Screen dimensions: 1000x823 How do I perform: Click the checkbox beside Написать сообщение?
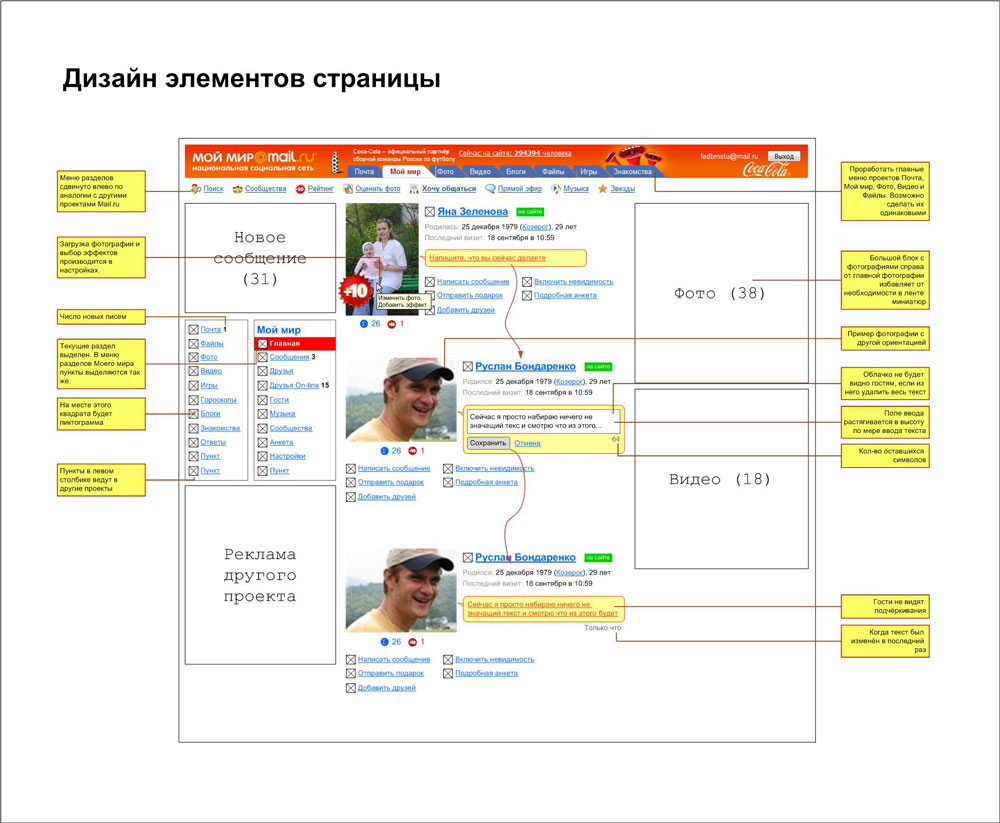pyautogui.click(x=430, y=281)
